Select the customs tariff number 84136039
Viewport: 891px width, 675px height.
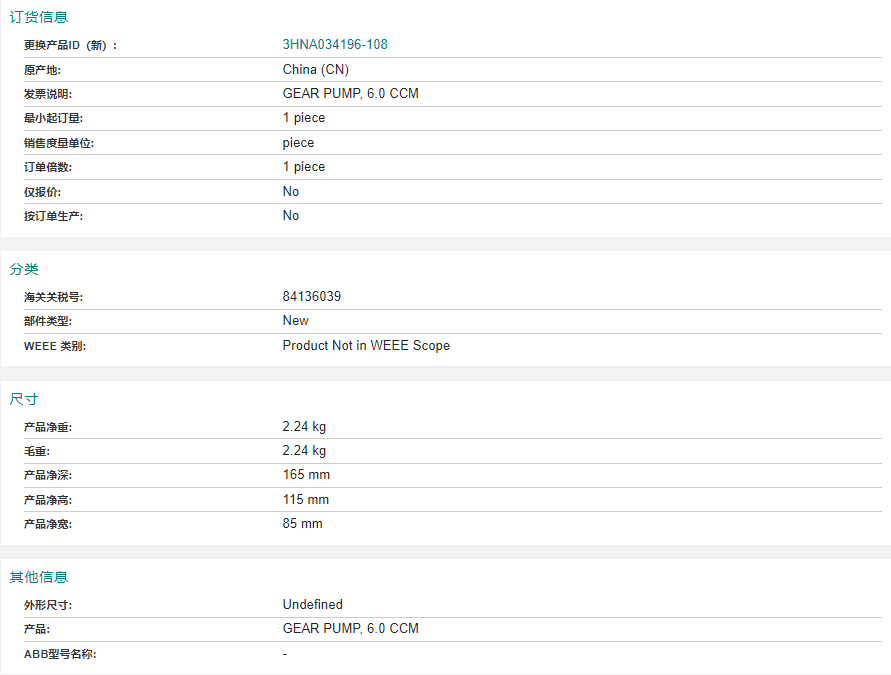pyautogui.click(x=311, y=297)
